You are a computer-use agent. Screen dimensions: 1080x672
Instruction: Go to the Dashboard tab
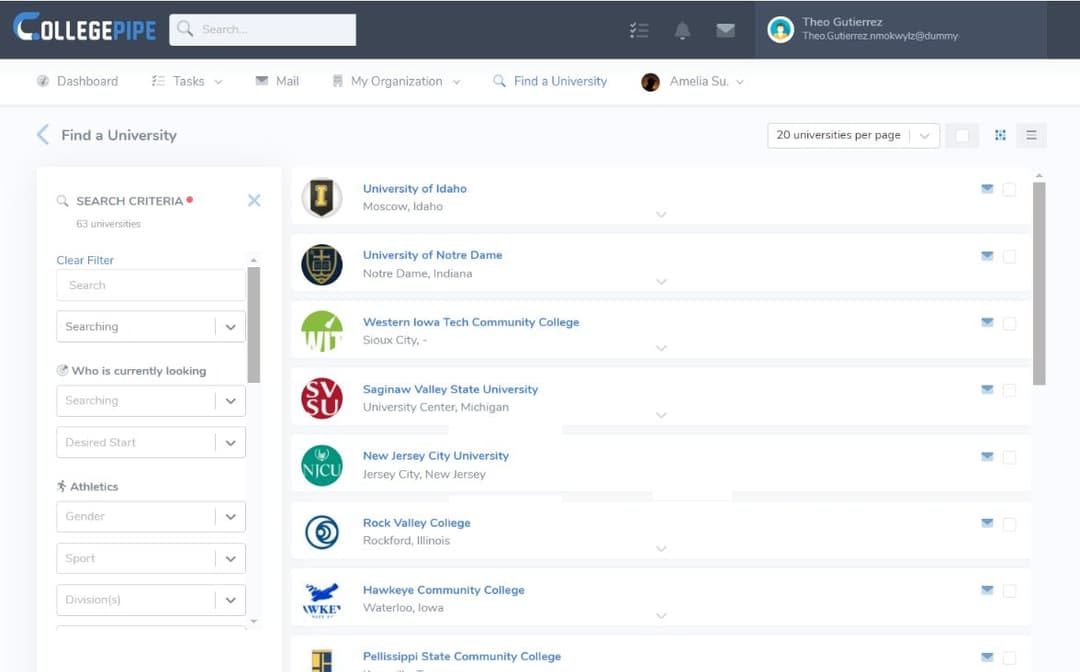[x=87, y=81]
